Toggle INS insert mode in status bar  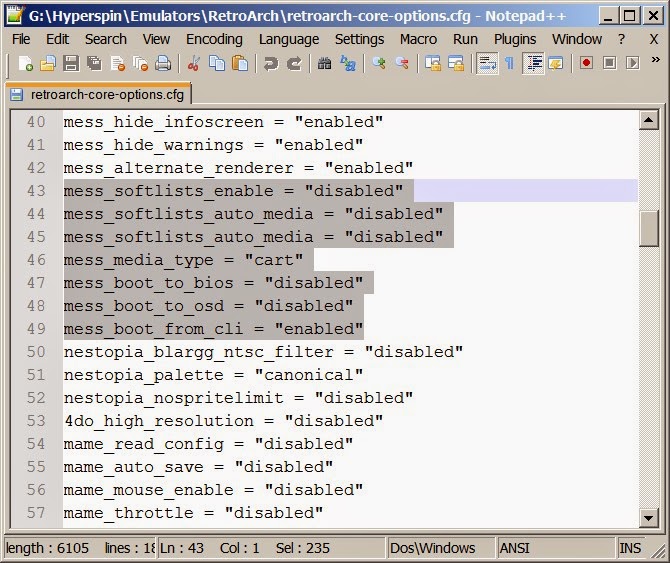click(630, 548)
